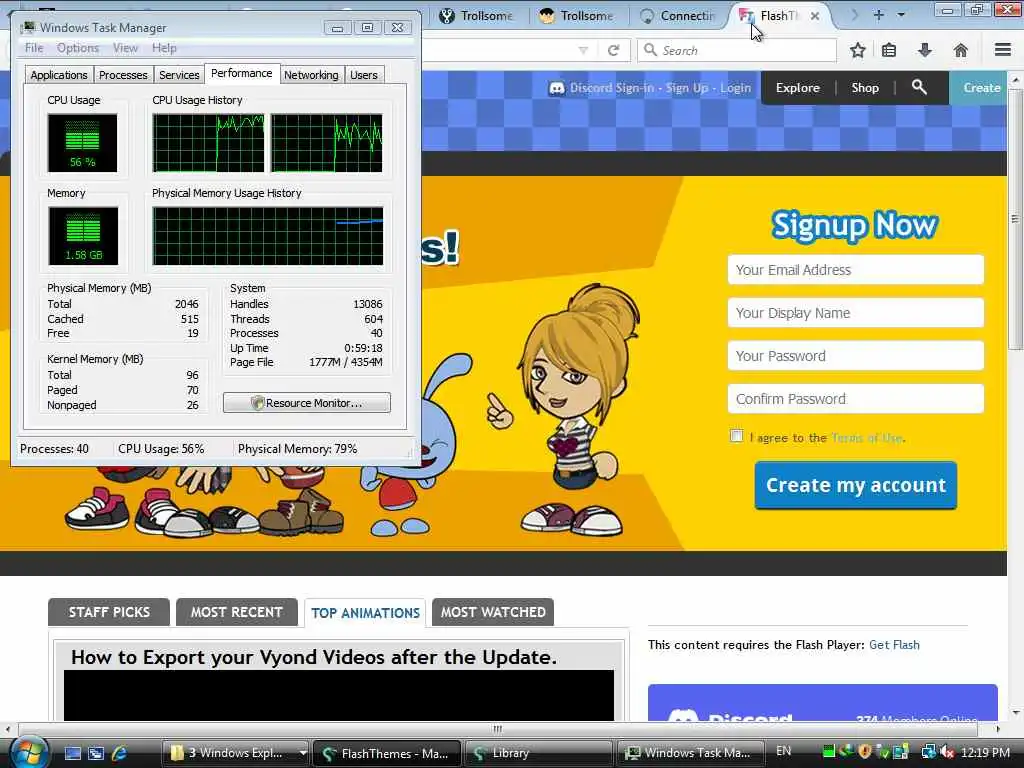The width and height of the screenshot is (1024, 768).
Task: Open Resource Monitor
Action: [x=307, y=403]
